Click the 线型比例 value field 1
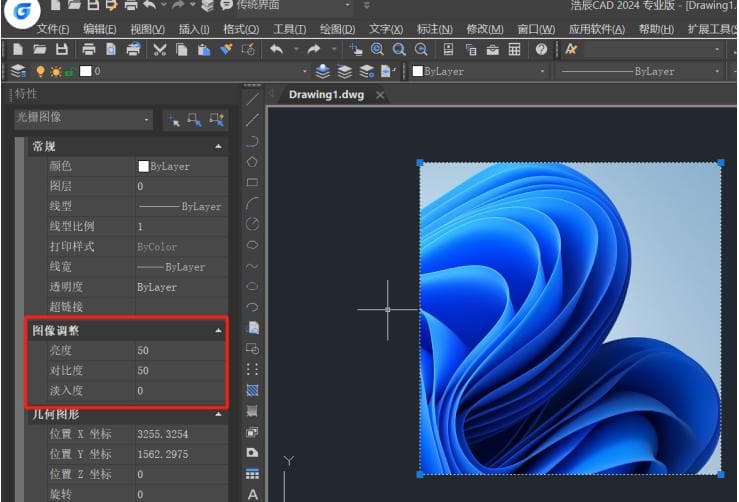This screenshot has height=502, width=739. [x=181, y=226]
